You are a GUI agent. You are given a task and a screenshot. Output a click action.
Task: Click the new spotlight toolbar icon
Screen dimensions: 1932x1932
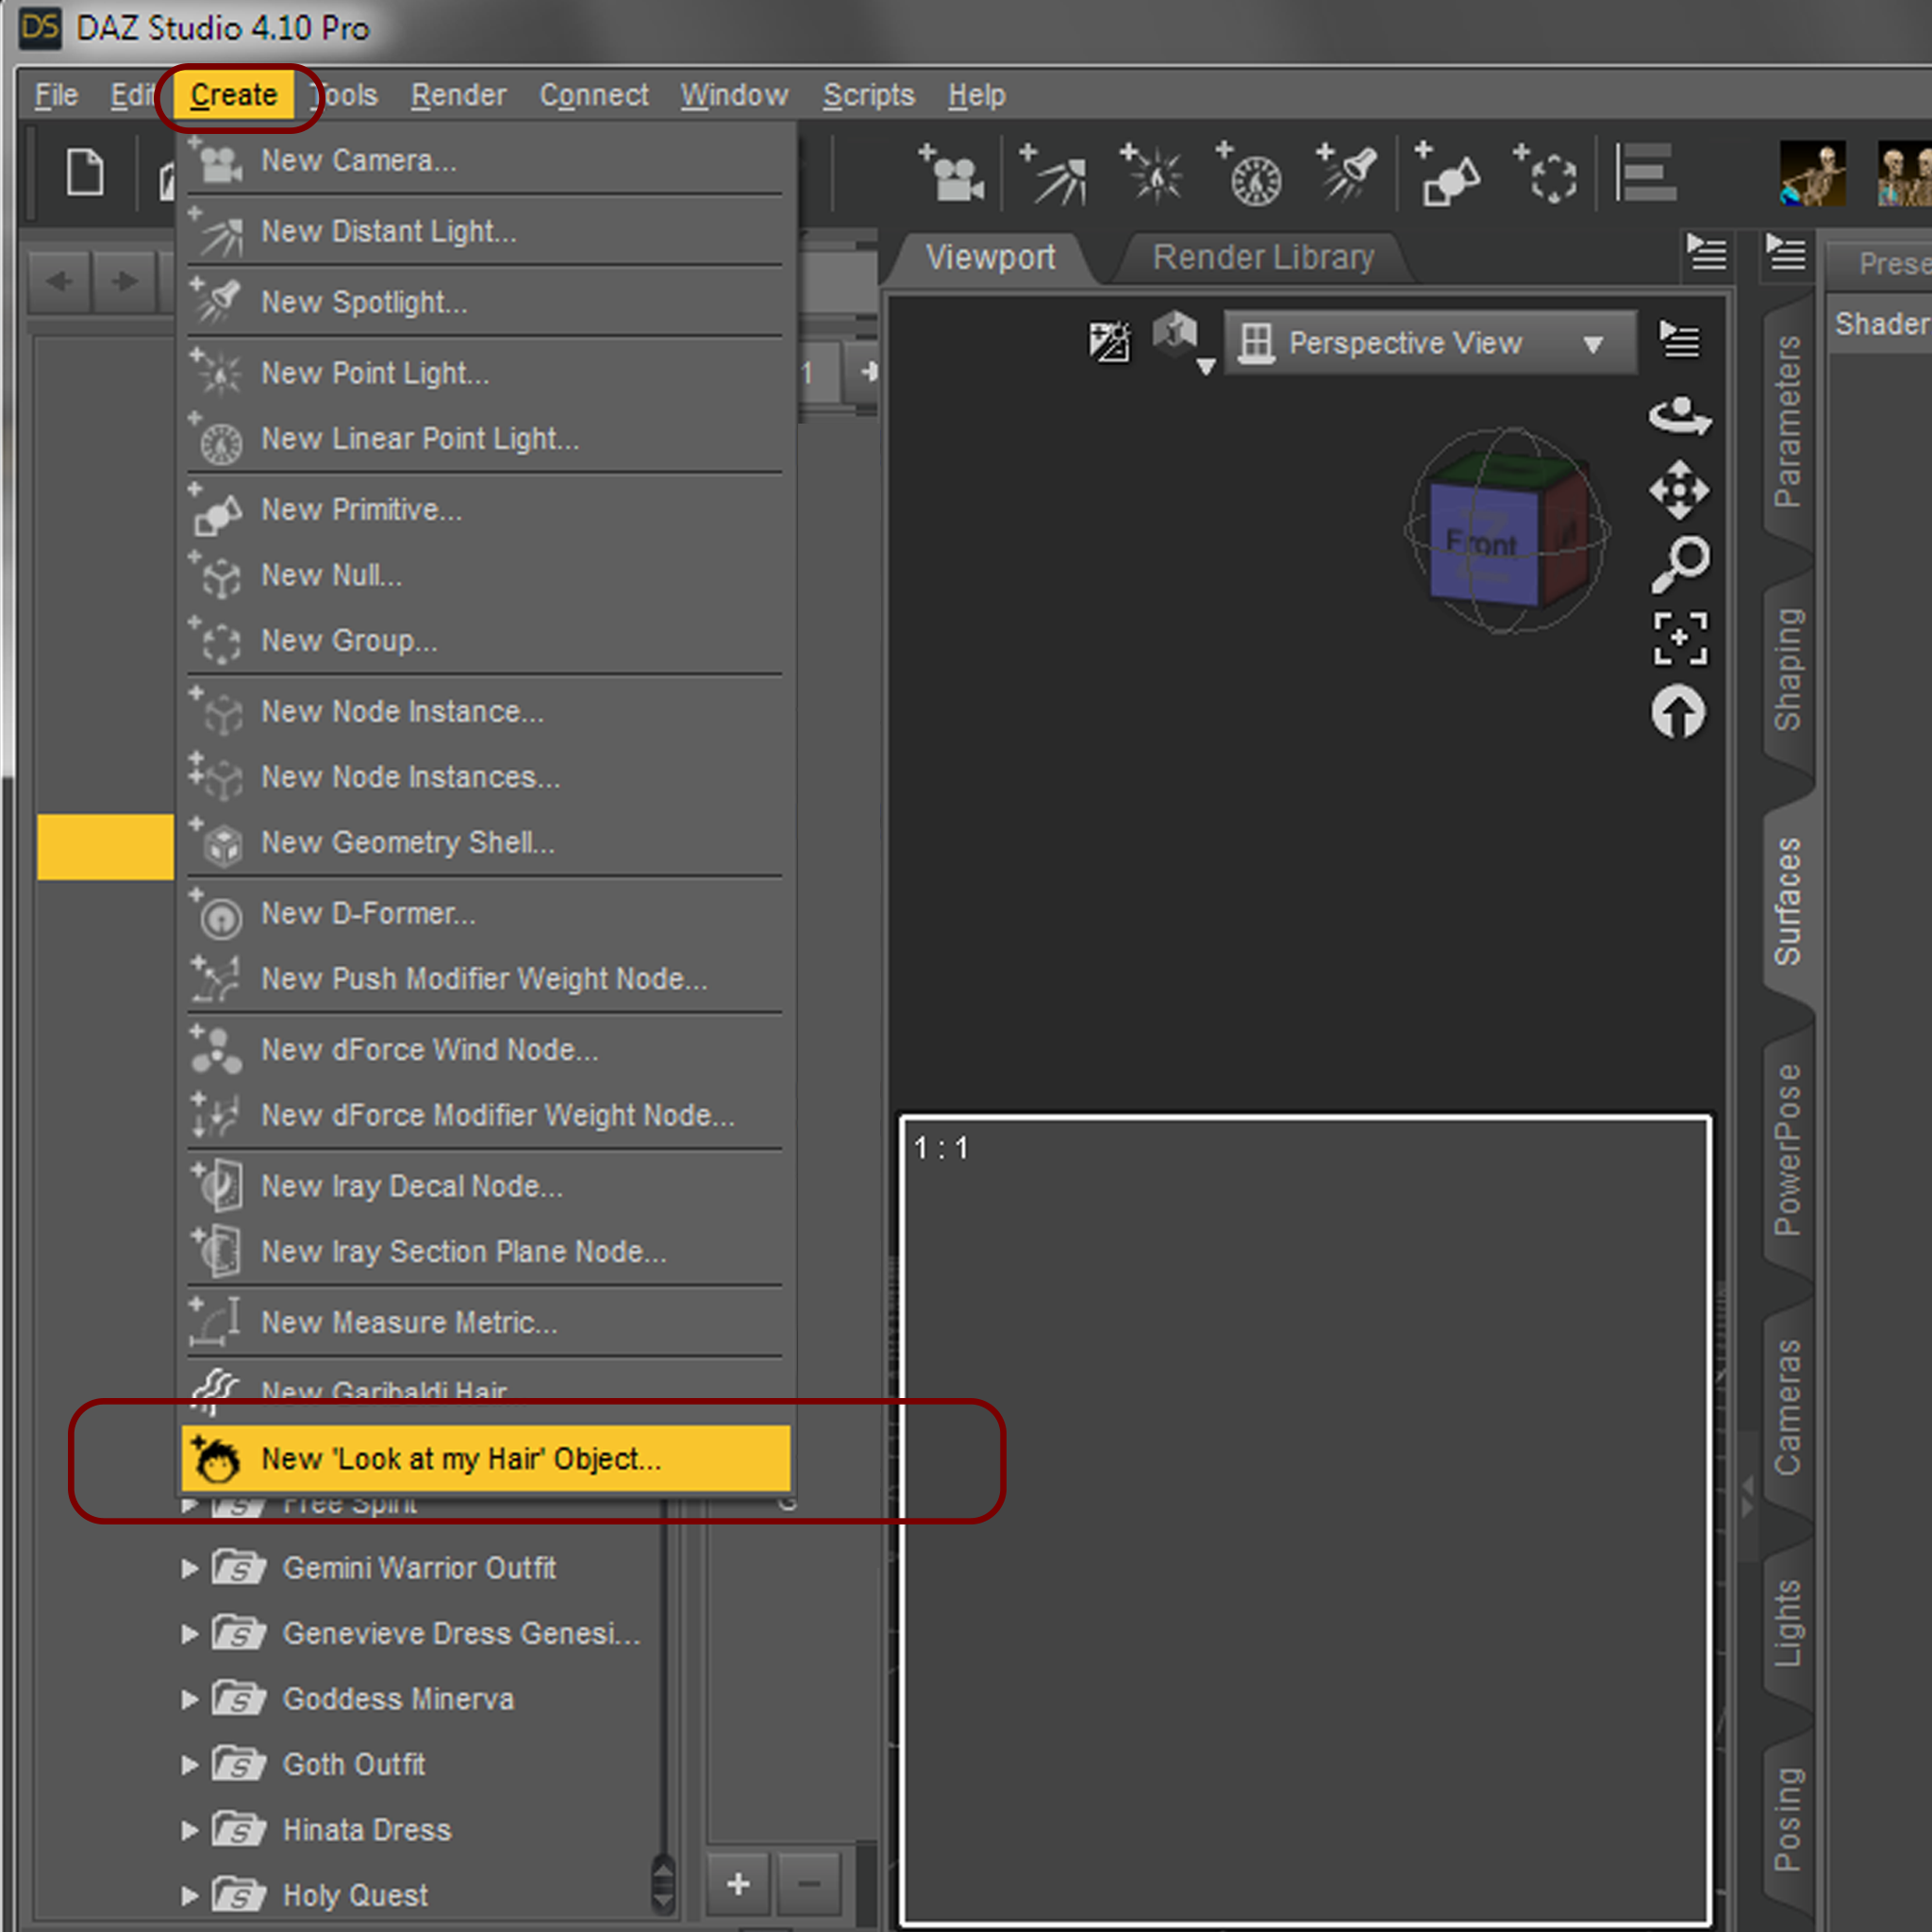pos(1349,176)
